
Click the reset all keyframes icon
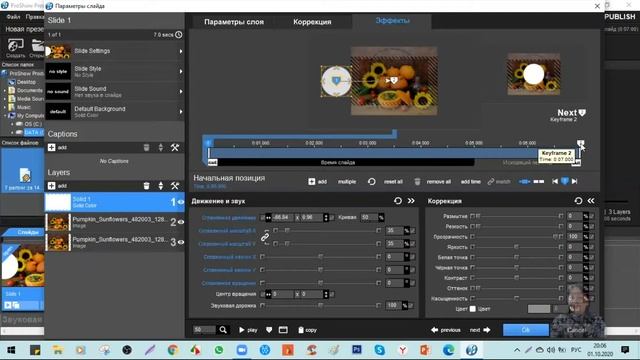point(371,181)
